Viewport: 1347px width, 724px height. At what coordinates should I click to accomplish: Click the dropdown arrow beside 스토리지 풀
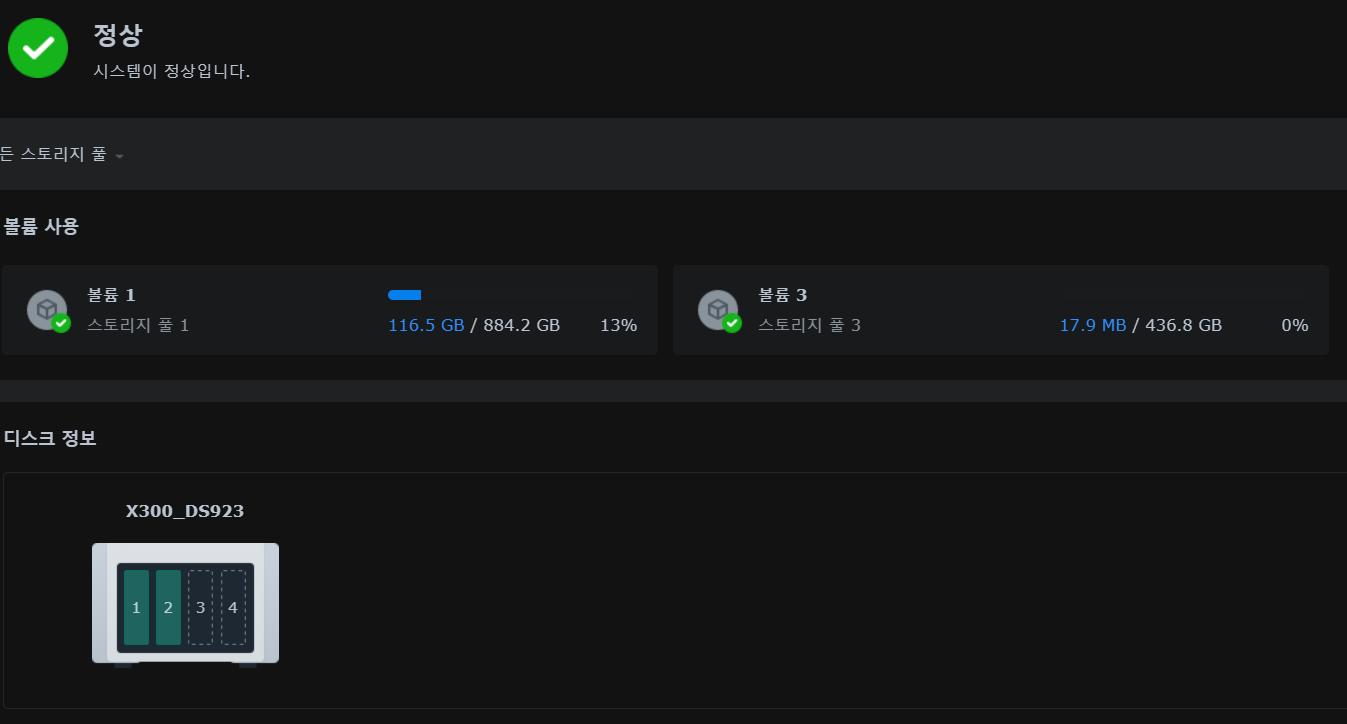pyautogui.click(x=119, y=156)
